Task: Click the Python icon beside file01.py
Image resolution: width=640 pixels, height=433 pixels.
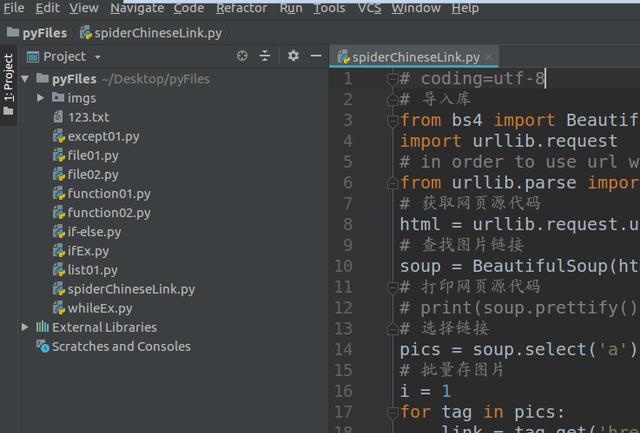Action: 59,155
